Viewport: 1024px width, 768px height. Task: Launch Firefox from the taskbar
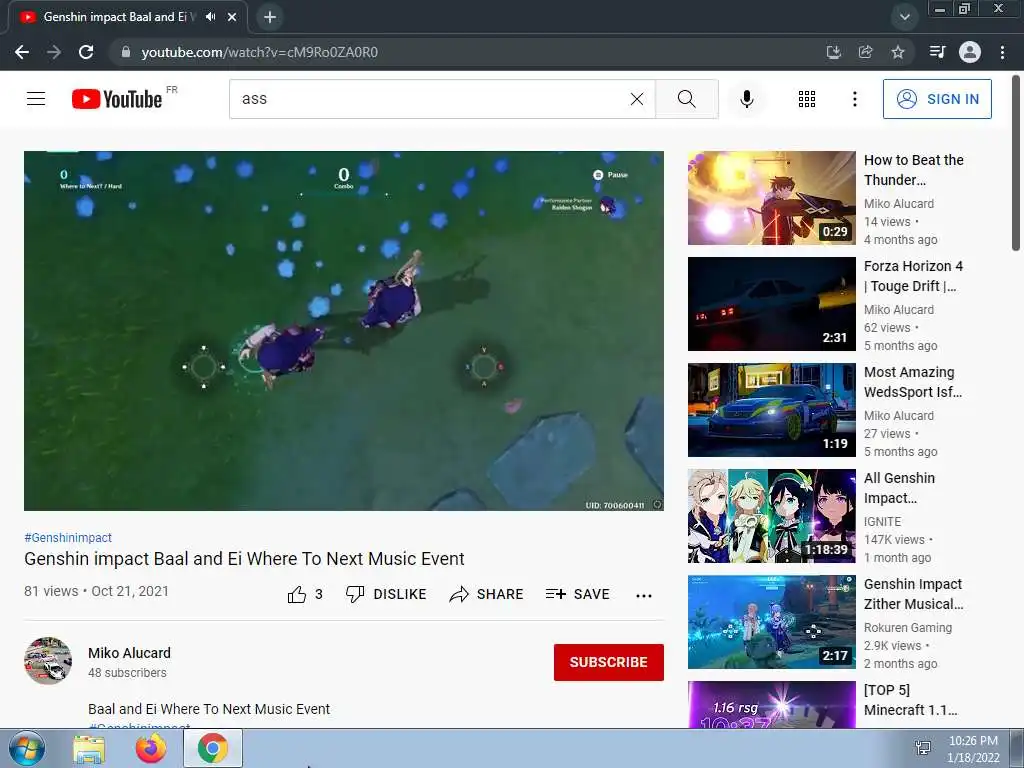pos(151,748)
